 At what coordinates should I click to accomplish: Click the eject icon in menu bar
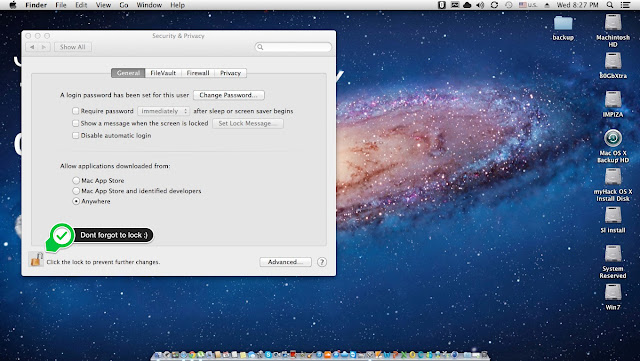pos(547,5)
